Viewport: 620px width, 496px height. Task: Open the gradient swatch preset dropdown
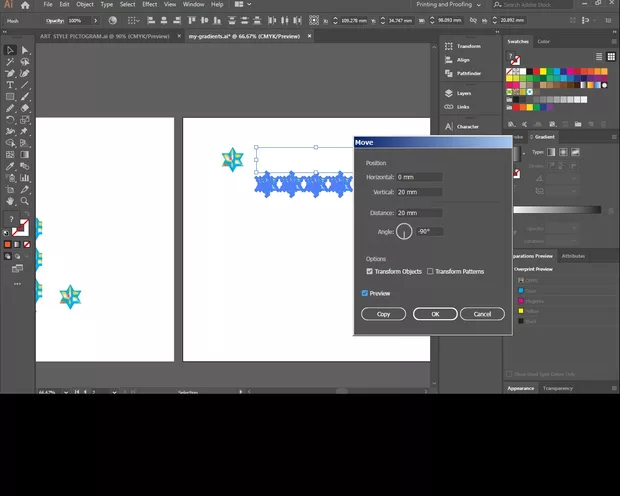click(526, 152)
